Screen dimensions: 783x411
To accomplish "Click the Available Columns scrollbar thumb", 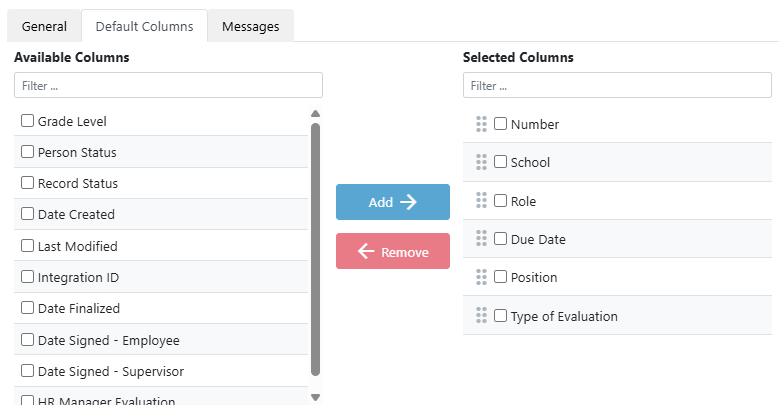I will coord(316,248).
